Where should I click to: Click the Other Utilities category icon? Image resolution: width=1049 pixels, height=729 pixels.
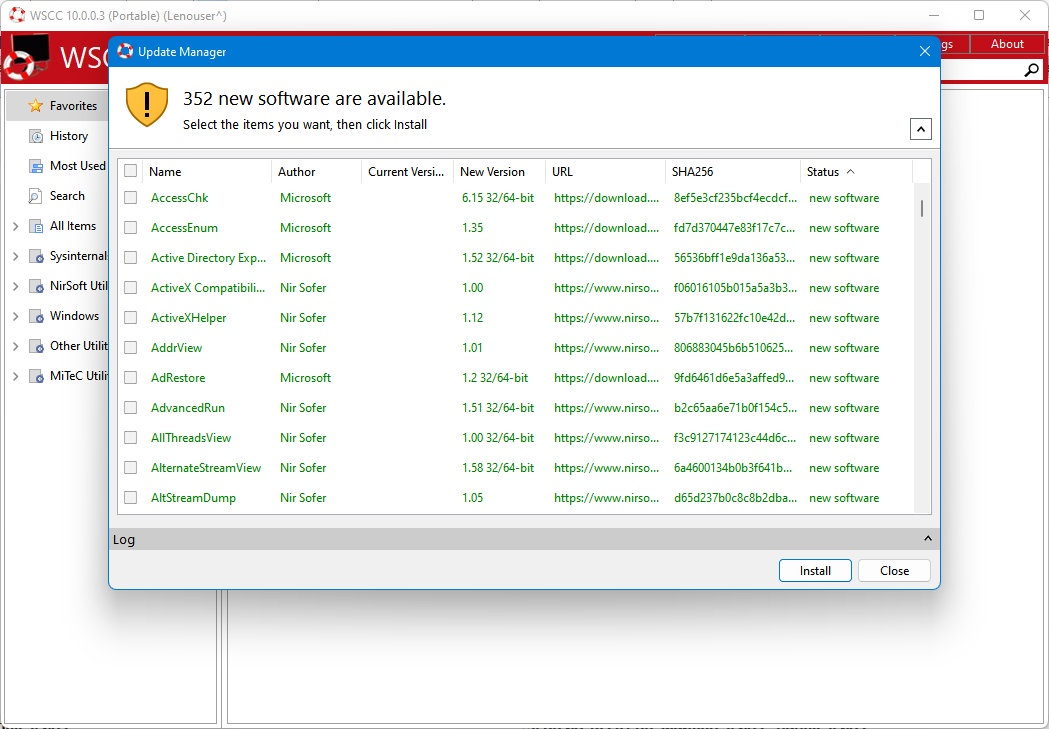click(x=36, y=346)
